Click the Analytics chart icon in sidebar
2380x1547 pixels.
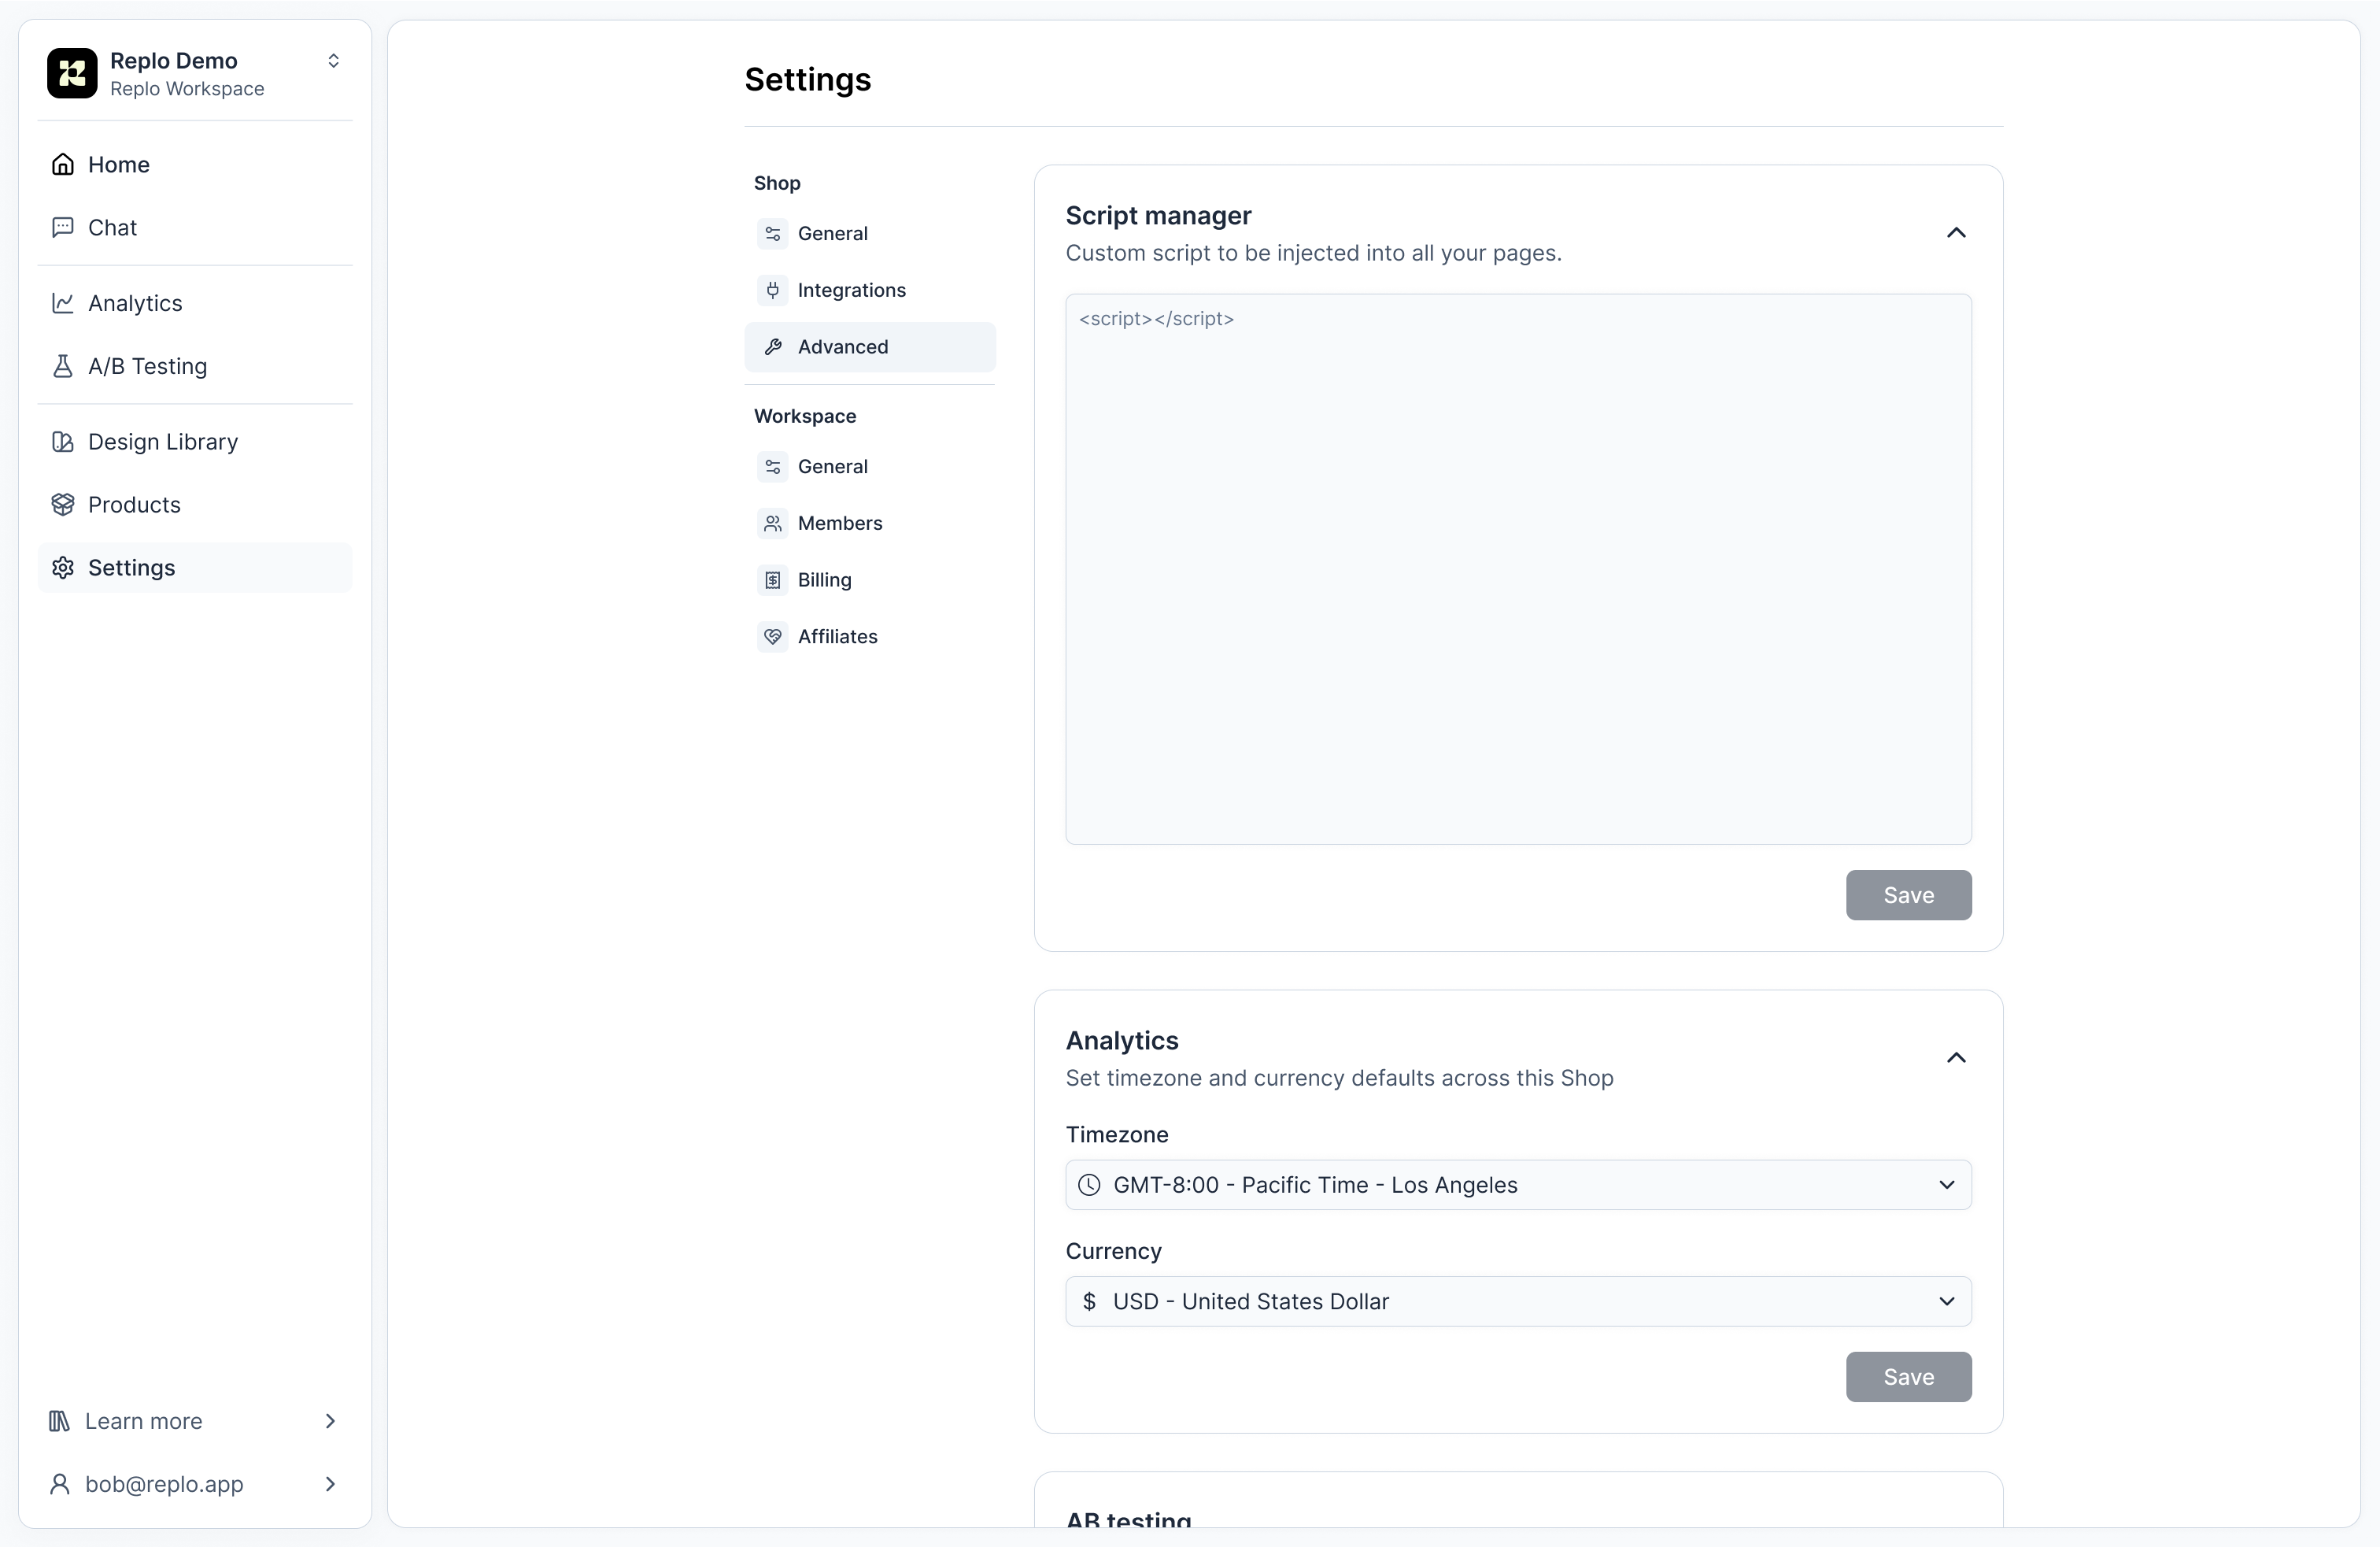click(63, 303)
